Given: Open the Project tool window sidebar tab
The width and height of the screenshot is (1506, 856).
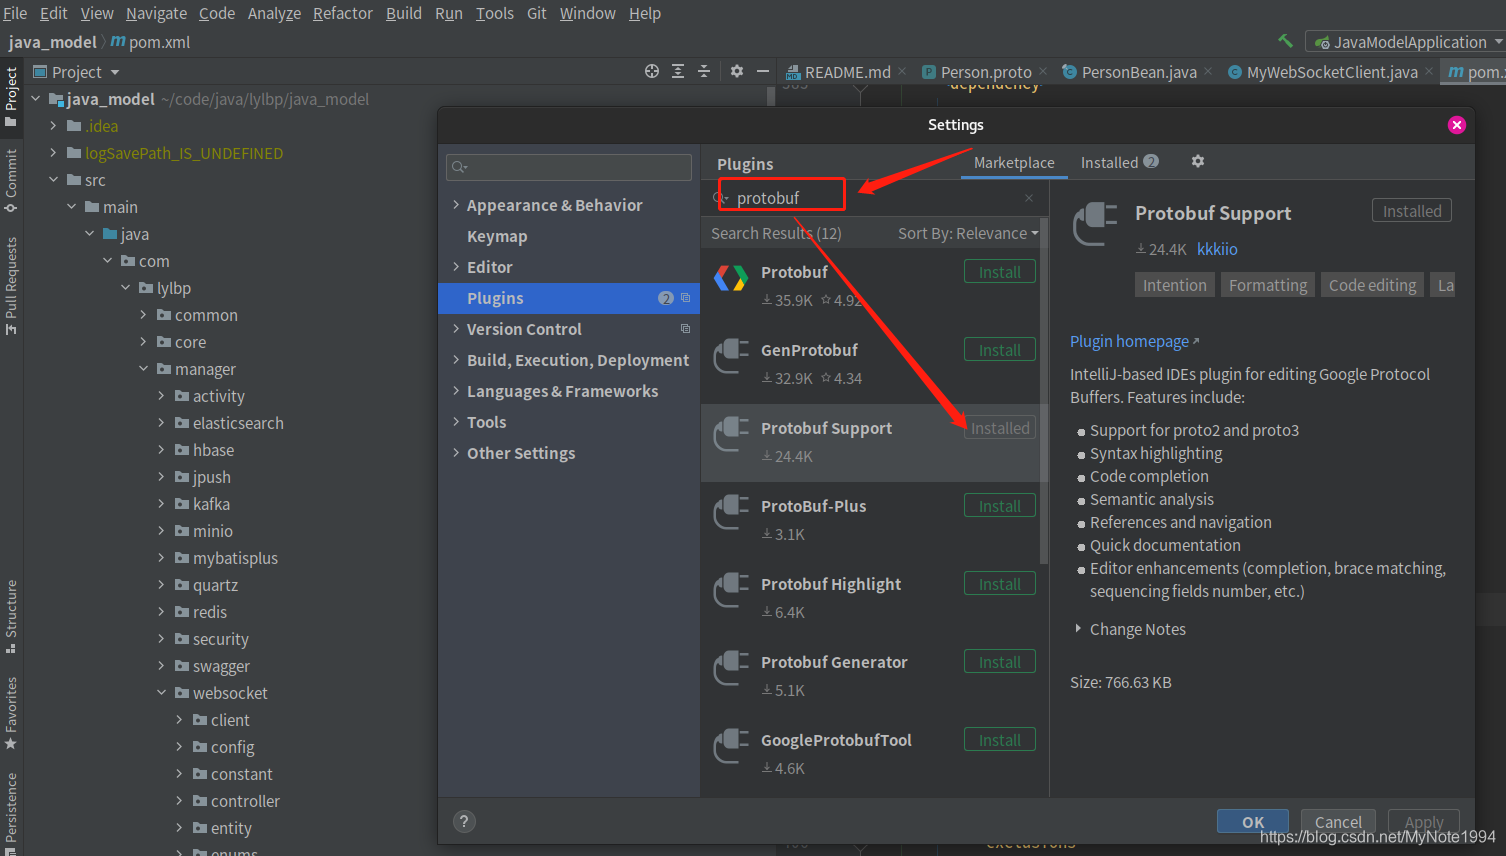Looking at the screenshot, I should (11, 96).
